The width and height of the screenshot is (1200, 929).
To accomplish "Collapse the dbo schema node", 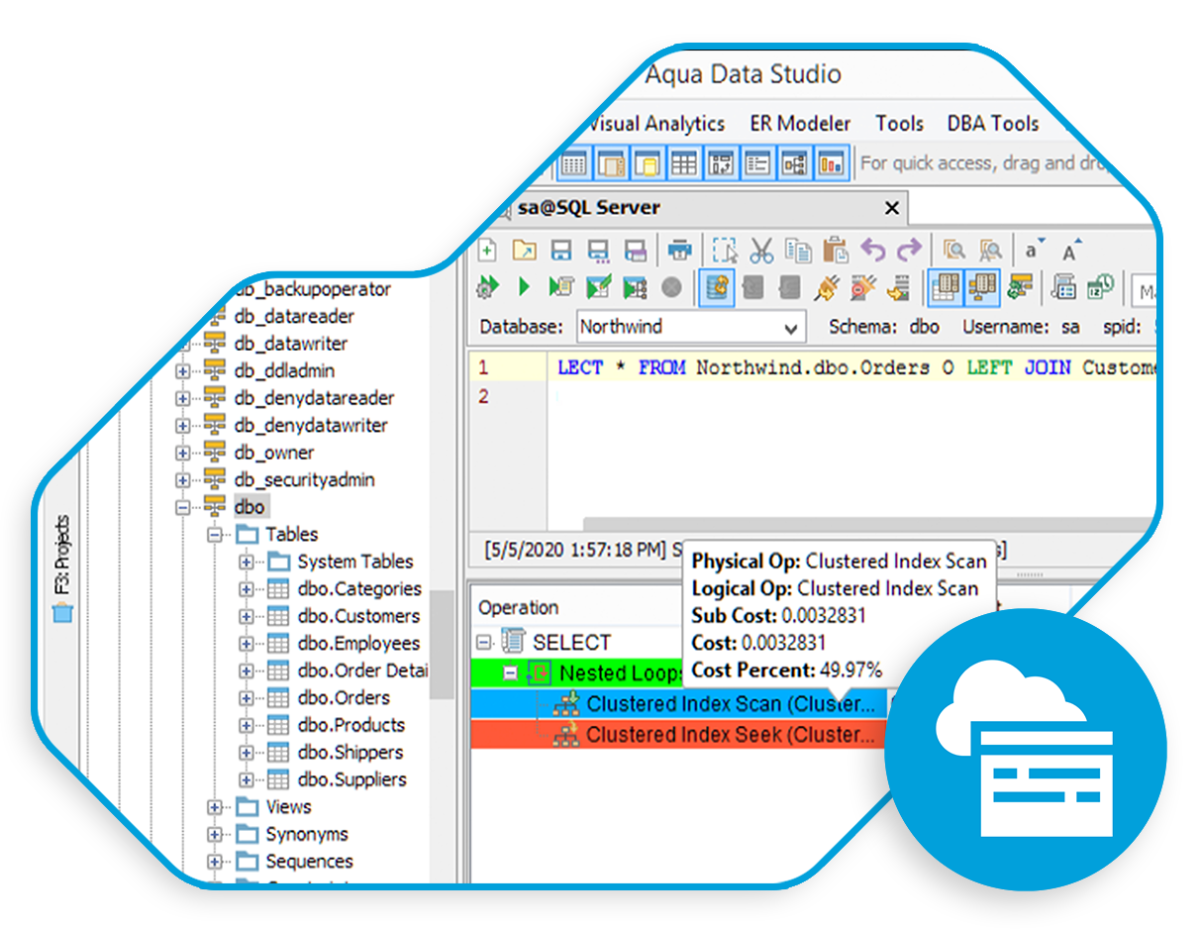I will click(x=183, y=507).
